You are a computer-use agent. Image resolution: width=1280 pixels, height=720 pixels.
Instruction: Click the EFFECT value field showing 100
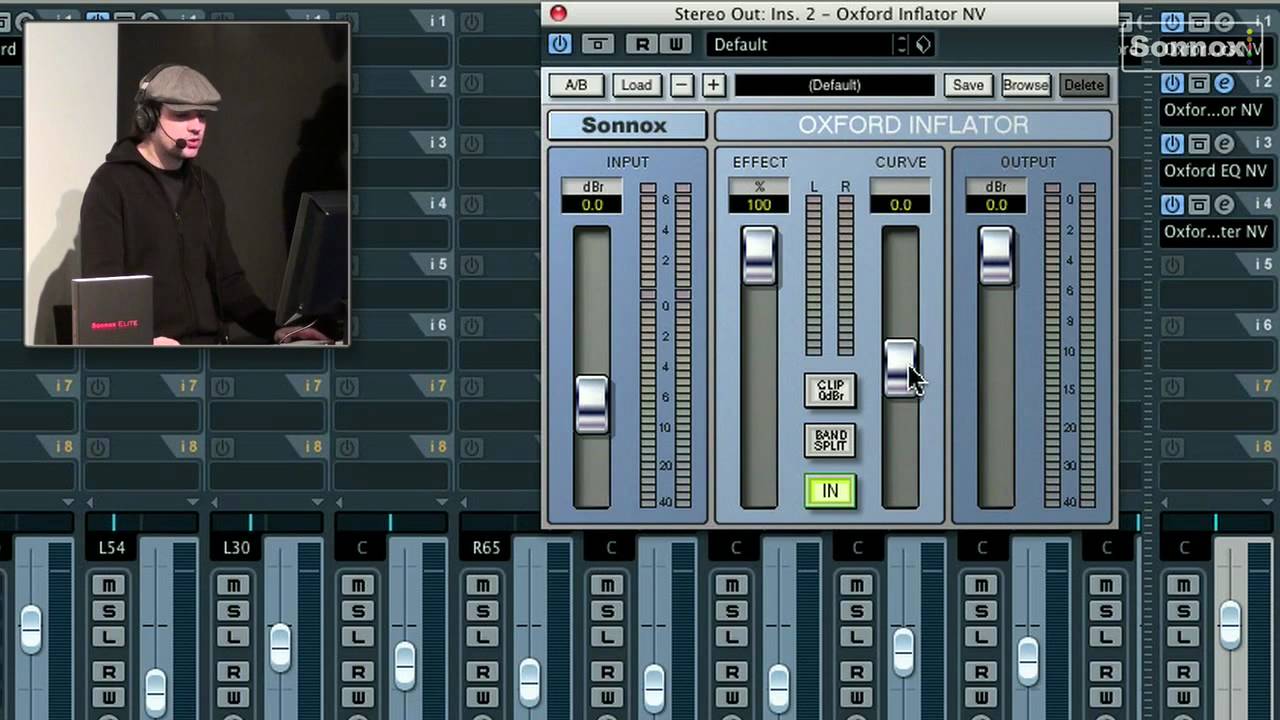[759, 205]
